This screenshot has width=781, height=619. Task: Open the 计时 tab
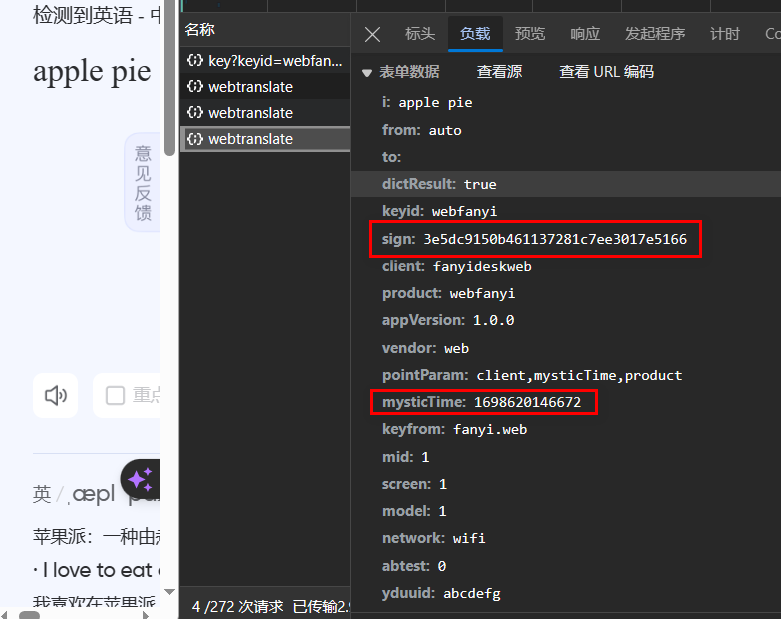[725, 34]
